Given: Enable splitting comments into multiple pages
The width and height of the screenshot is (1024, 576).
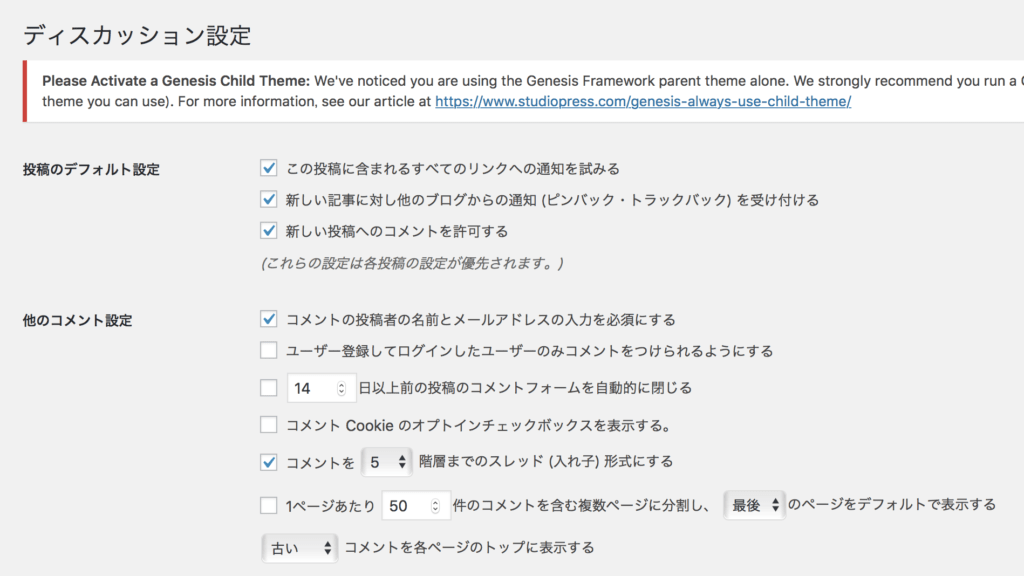Looking at the screenshot, I should 268,505.
